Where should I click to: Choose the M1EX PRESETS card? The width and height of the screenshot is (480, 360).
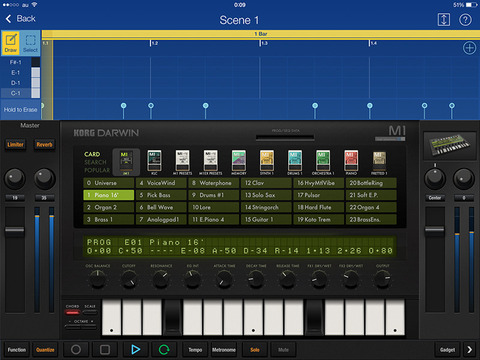[211, 162]
